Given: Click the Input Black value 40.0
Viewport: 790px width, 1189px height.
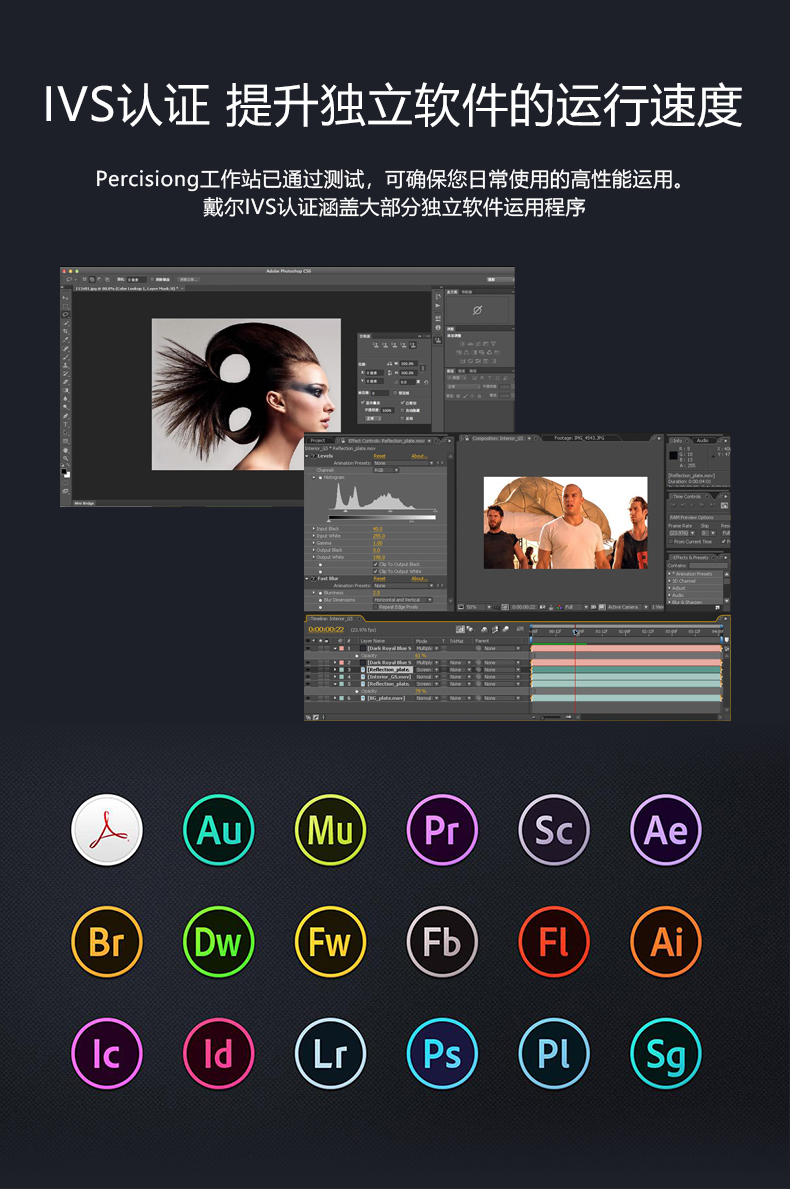Looking at the screenshot, I should point(378,529).
